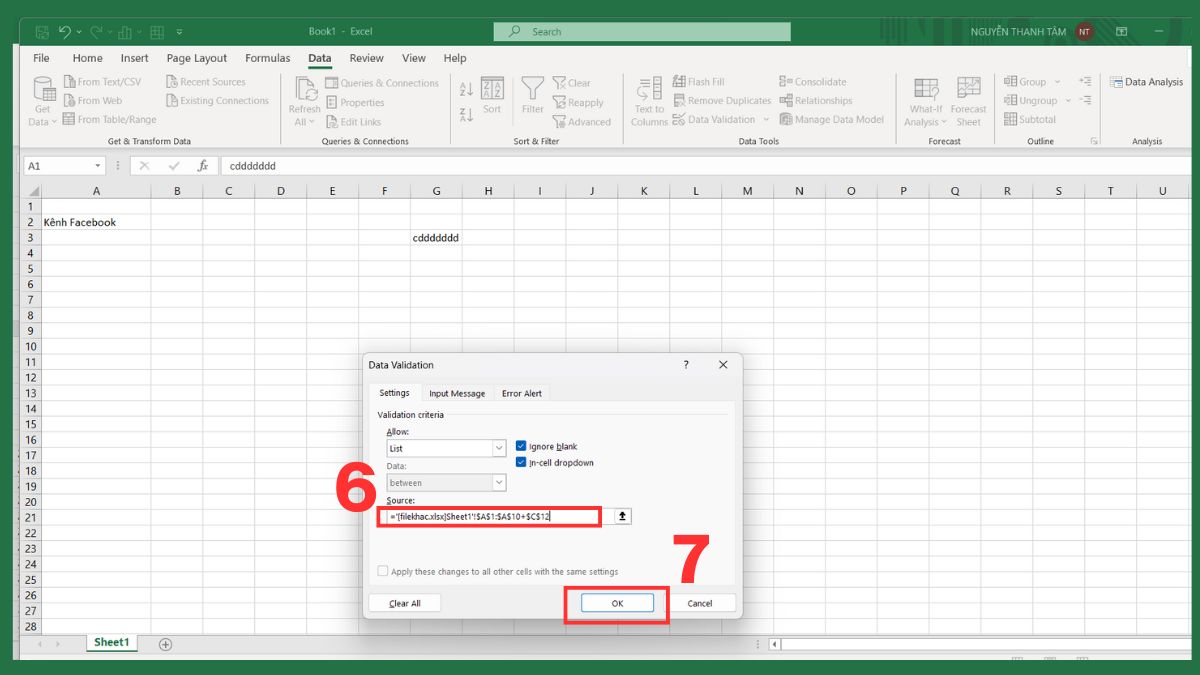Select the Forecast Sheet icon
This screenshot has height=675, width=1200.
pos(968,100)
